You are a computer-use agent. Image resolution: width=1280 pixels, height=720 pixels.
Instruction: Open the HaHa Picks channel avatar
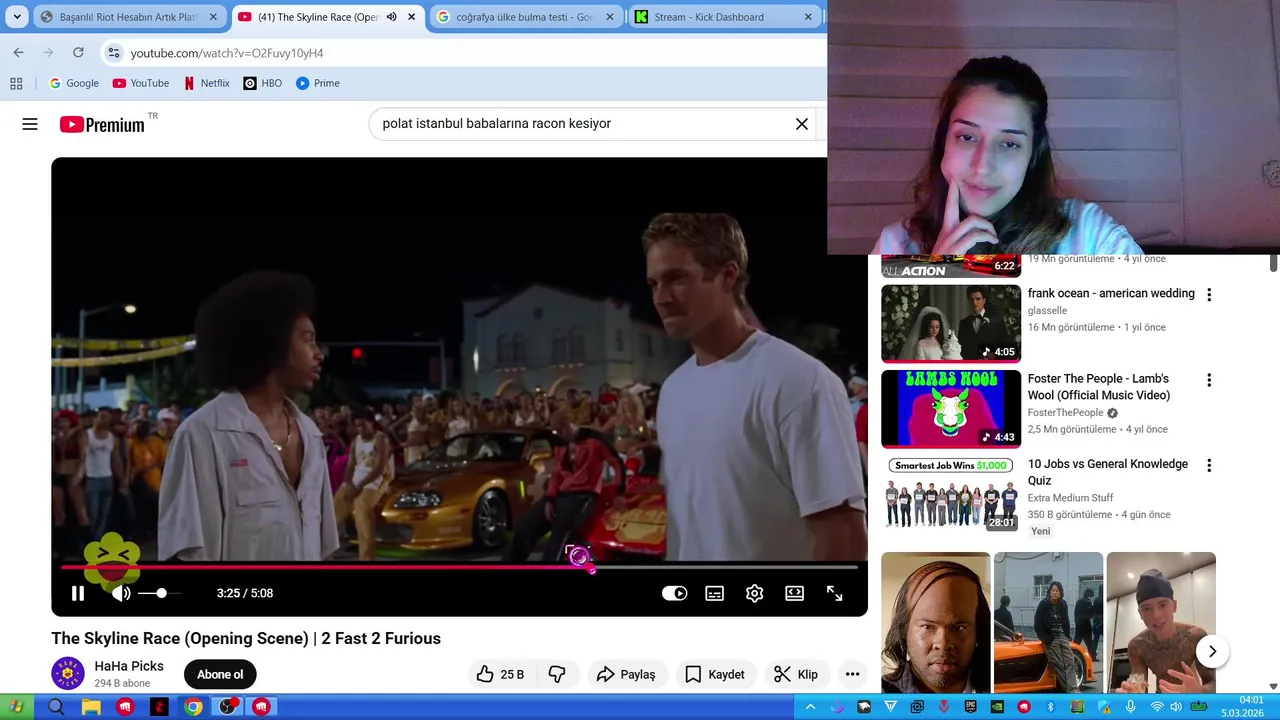pyautogui.click(x=68, y=674)
